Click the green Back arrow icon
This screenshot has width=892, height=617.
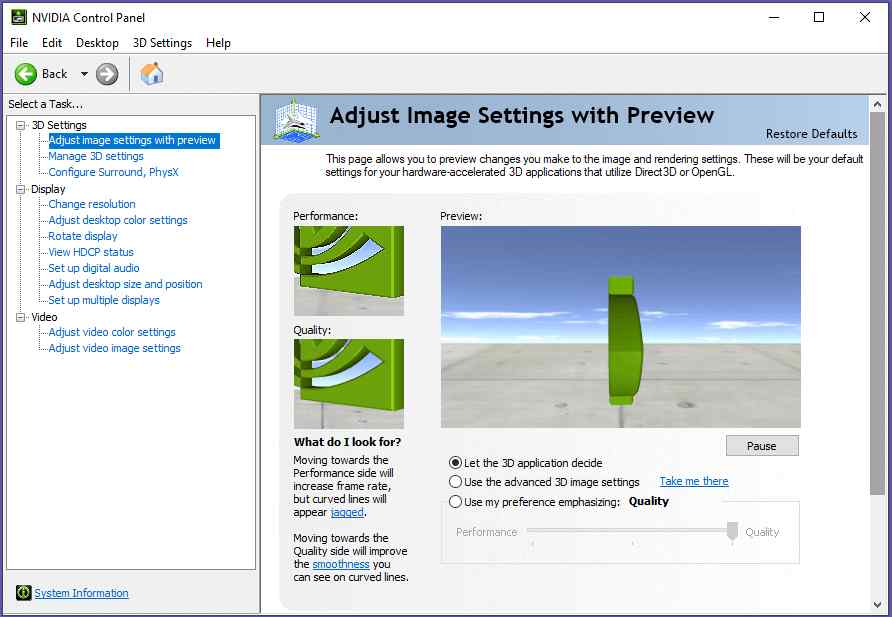point(26,74)
